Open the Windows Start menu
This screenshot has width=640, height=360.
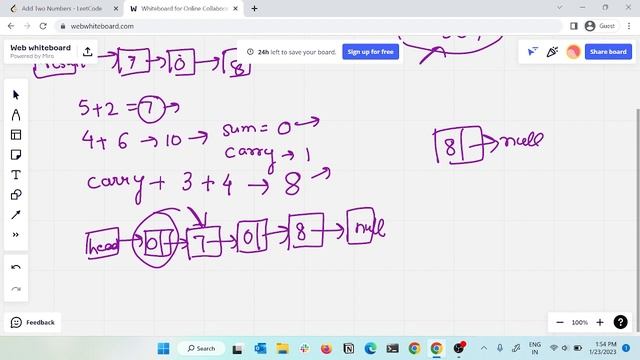163,348
